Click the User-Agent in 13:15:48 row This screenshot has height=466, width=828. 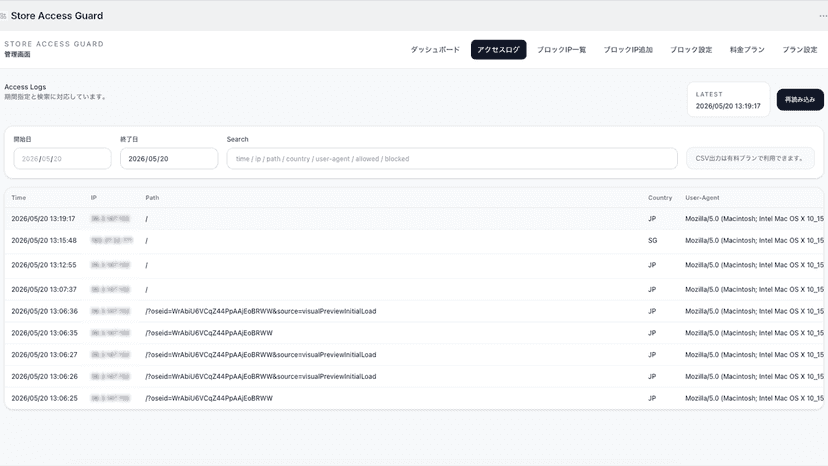754,240
